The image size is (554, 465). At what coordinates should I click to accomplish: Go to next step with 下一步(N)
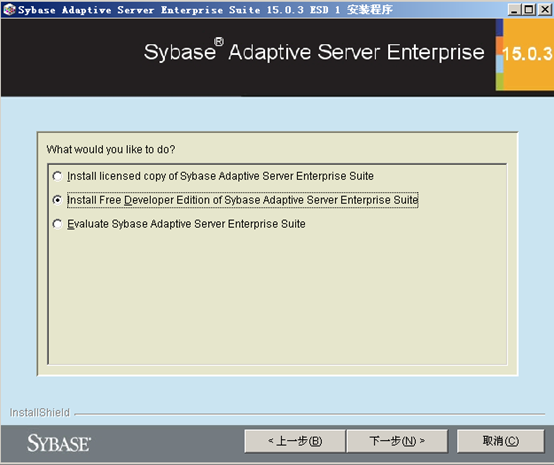[397, 441]
